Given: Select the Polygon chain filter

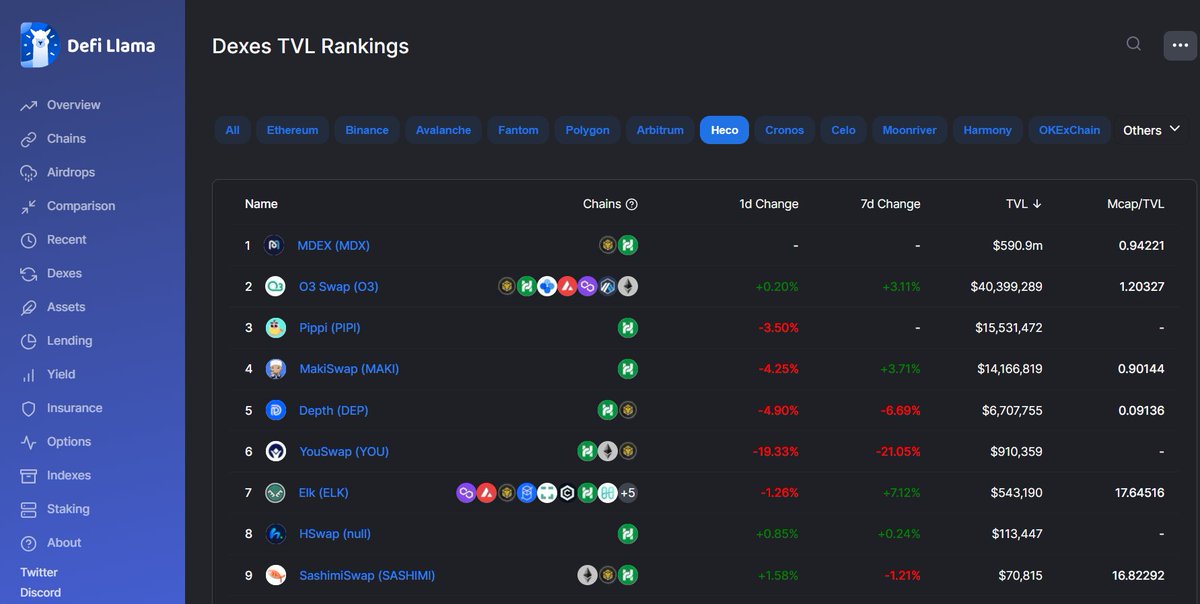Looking at the screenshot, I should pos(587,130).
